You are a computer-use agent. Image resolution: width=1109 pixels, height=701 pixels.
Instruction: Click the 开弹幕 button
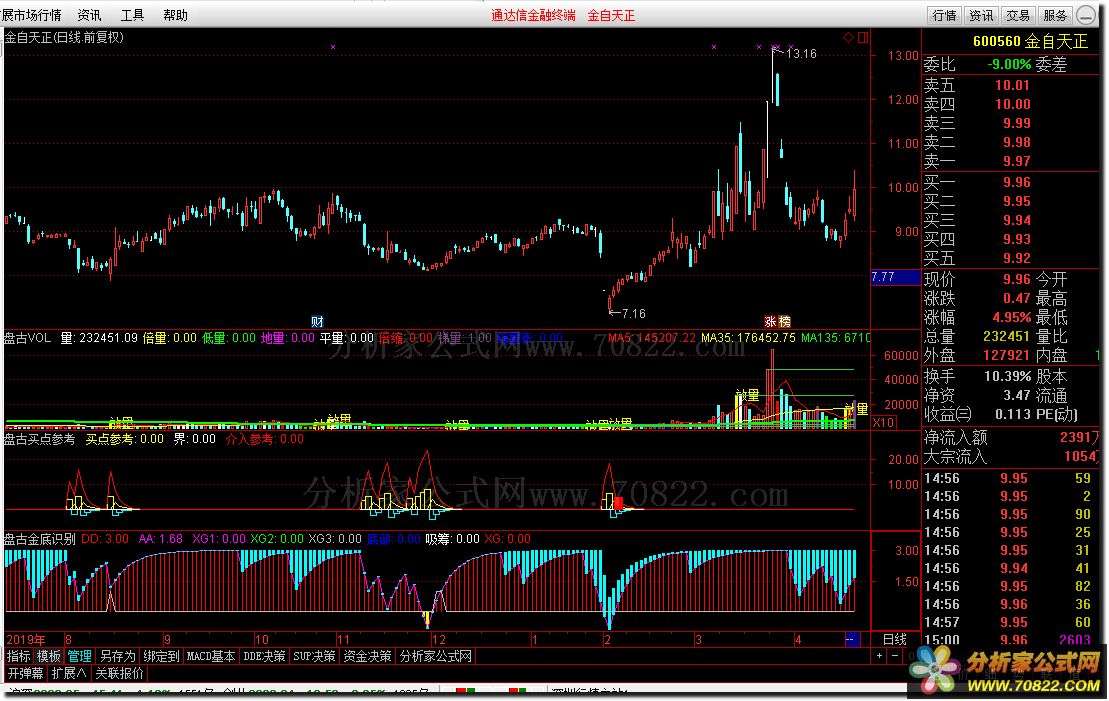[25, 673]
